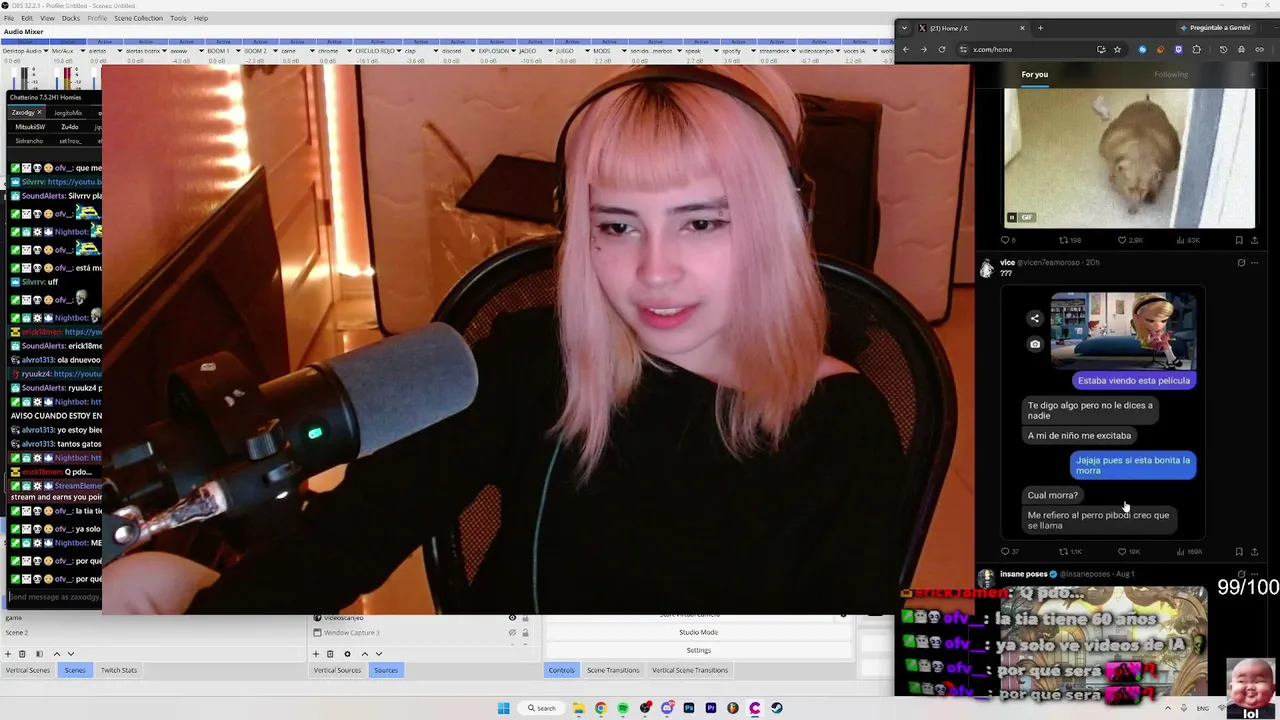Open awww mixer dropdown arrow
The height and width of the screenshot is (720, 1280).
pyautogui.click(x=201, y=50)
